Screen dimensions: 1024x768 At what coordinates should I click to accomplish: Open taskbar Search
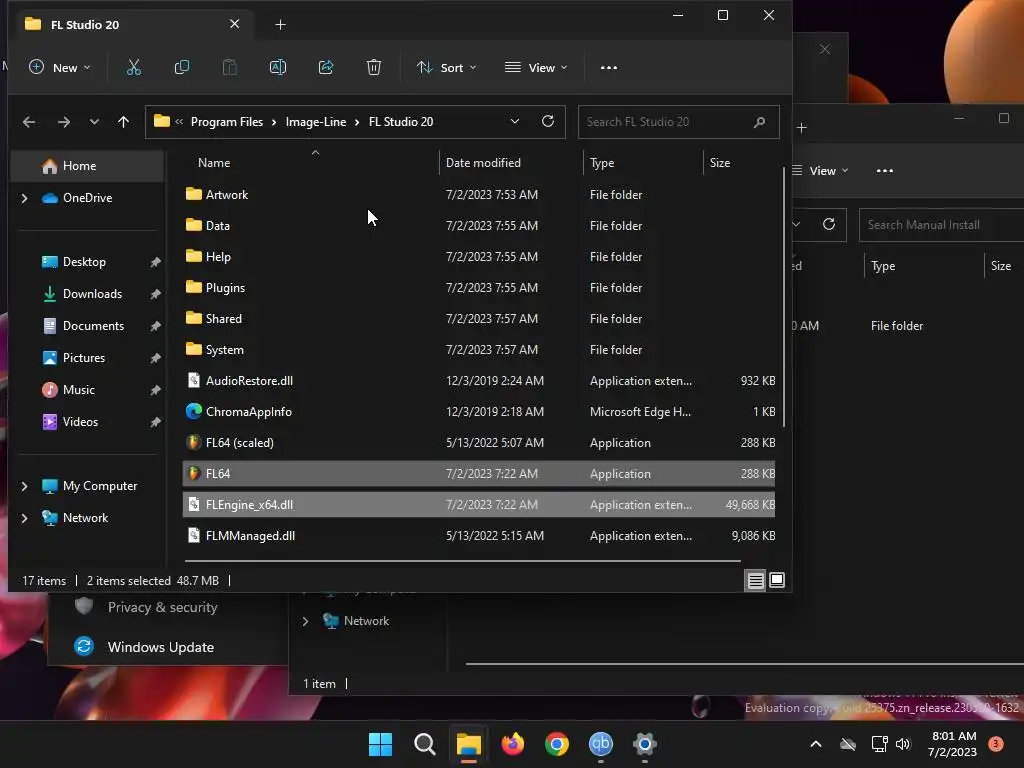point(424,744)
